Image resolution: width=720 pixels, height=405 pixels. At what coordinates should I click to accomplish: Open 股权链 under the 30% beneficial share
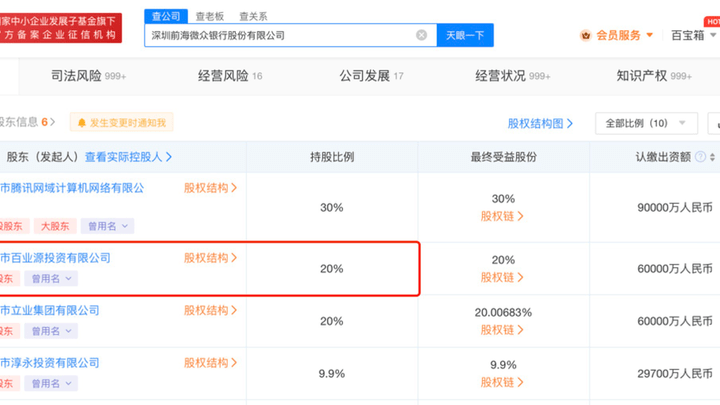(x=502, y=216)
